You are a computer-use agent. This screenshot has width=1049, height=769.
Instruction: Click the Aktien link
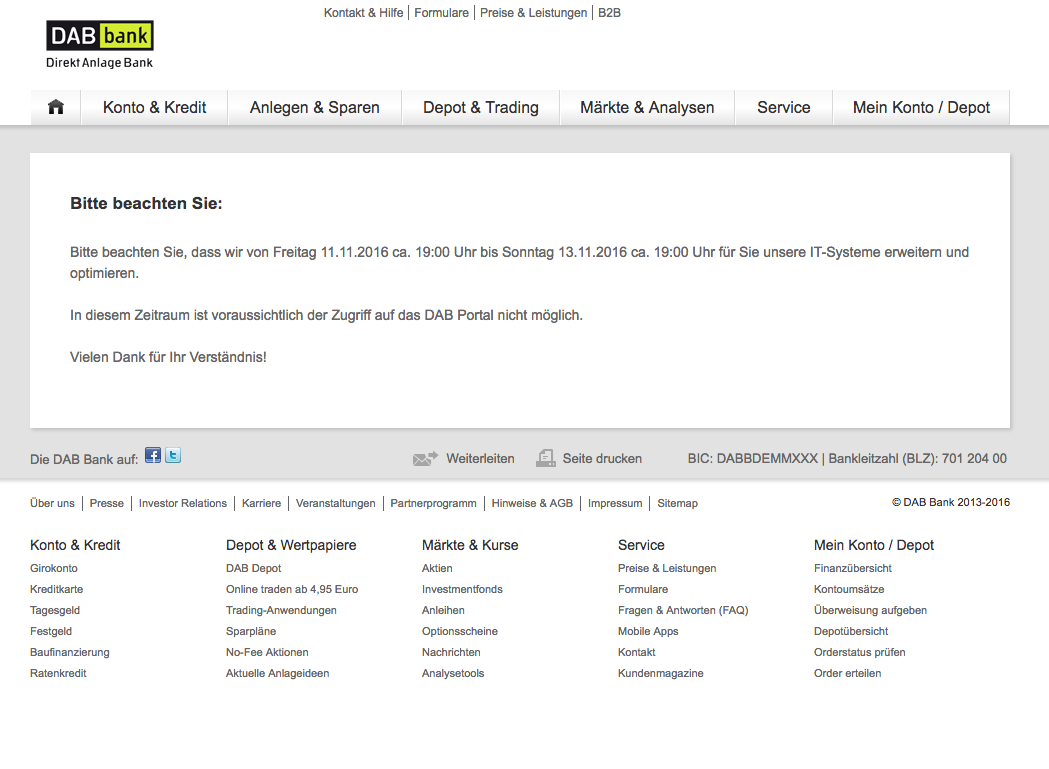click(x=437, y=568)
